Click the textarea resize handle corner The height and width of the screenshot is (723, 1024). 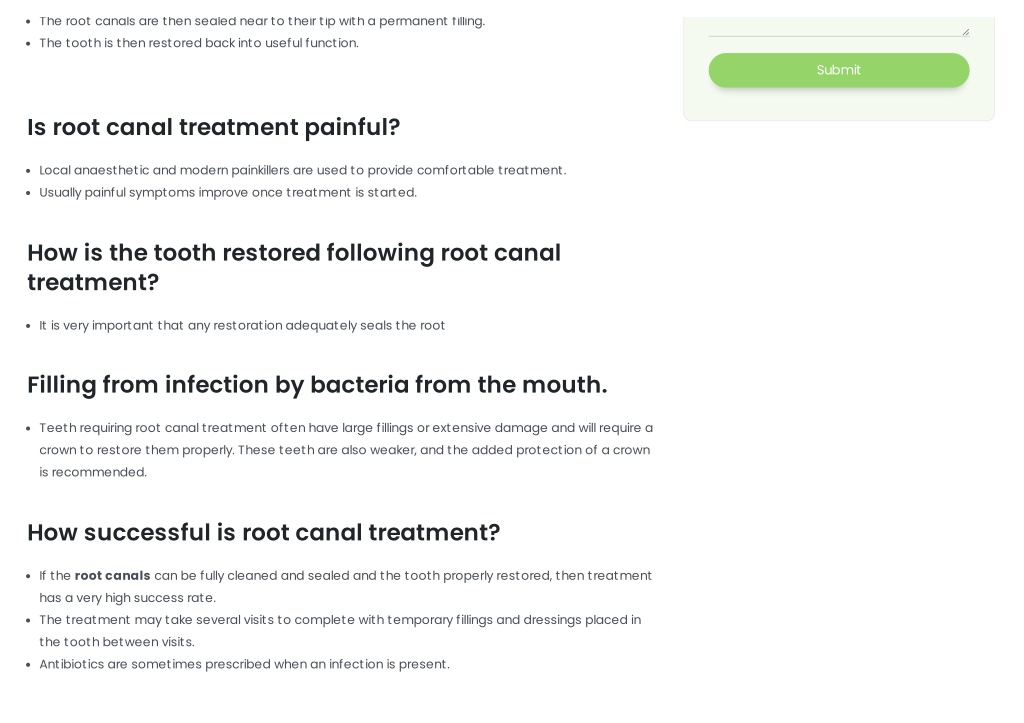965,31
